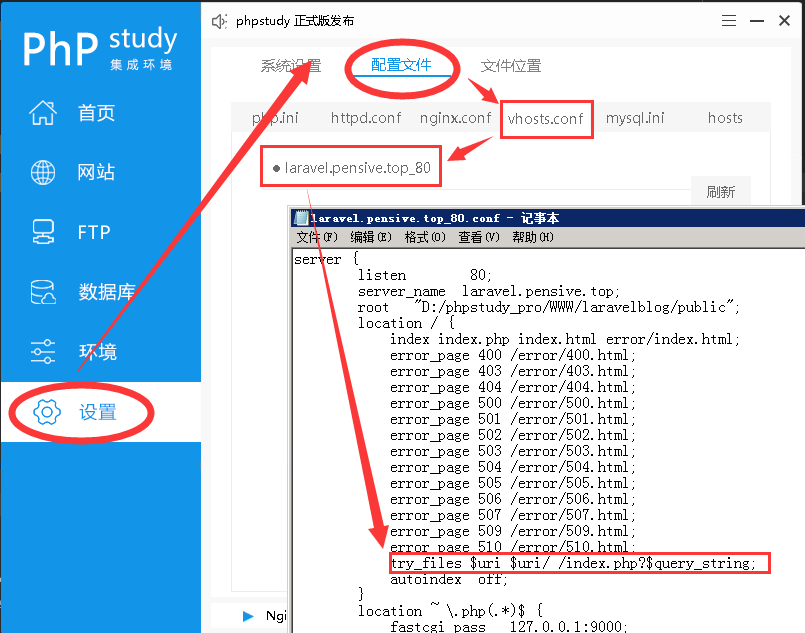The height and width of the screenshot is (633, 805).
Task: Click the blue play triangle near Ngi
Action: pyautogui.click(x=248, y=616)
